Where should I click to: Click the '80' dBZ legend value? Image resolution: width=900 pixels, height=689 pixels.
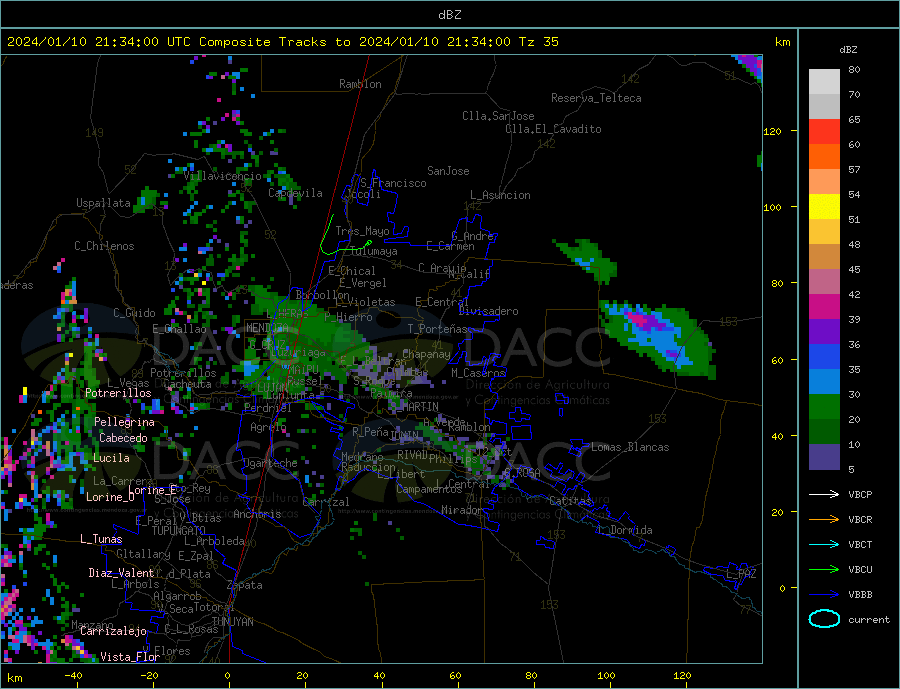click(x=854, y=69)
